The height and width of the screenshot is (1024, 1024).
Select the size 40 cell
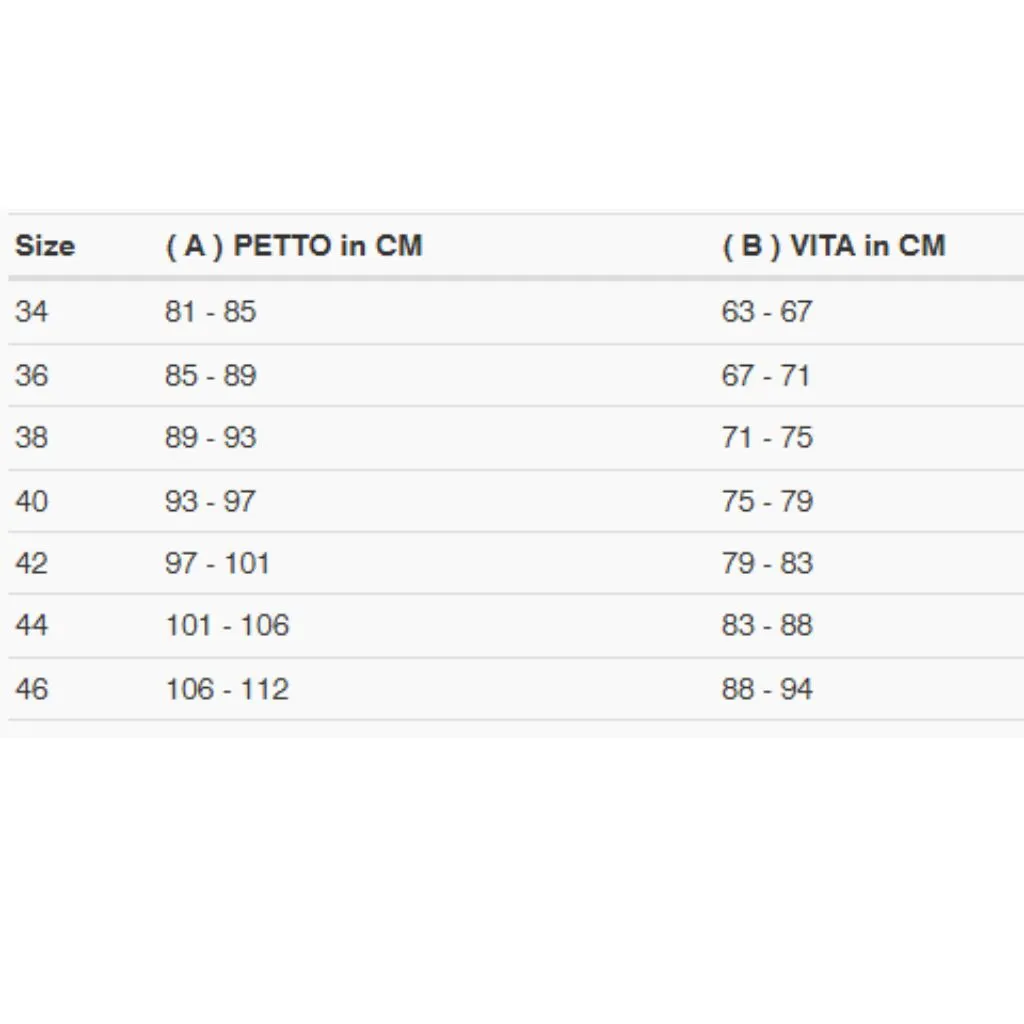click(31, 501)
